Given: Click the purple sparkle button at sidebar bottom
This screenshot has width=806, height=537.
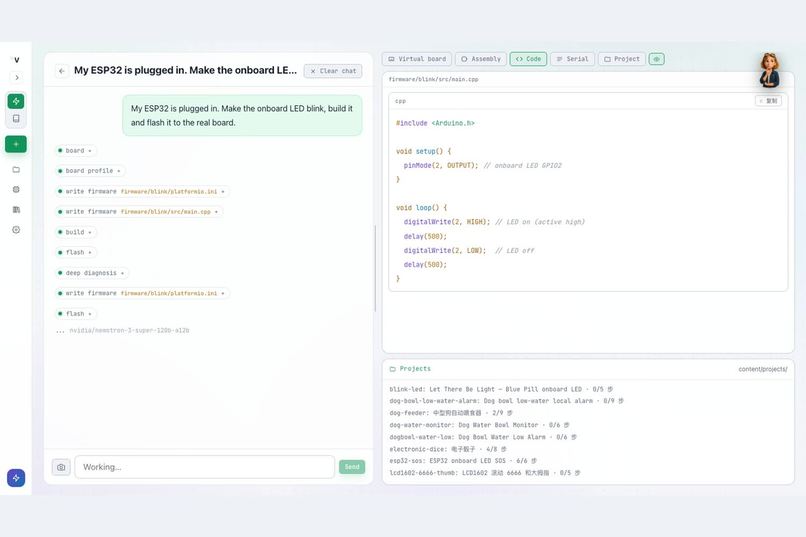Looking at the screenshot, I should (16, 478).
